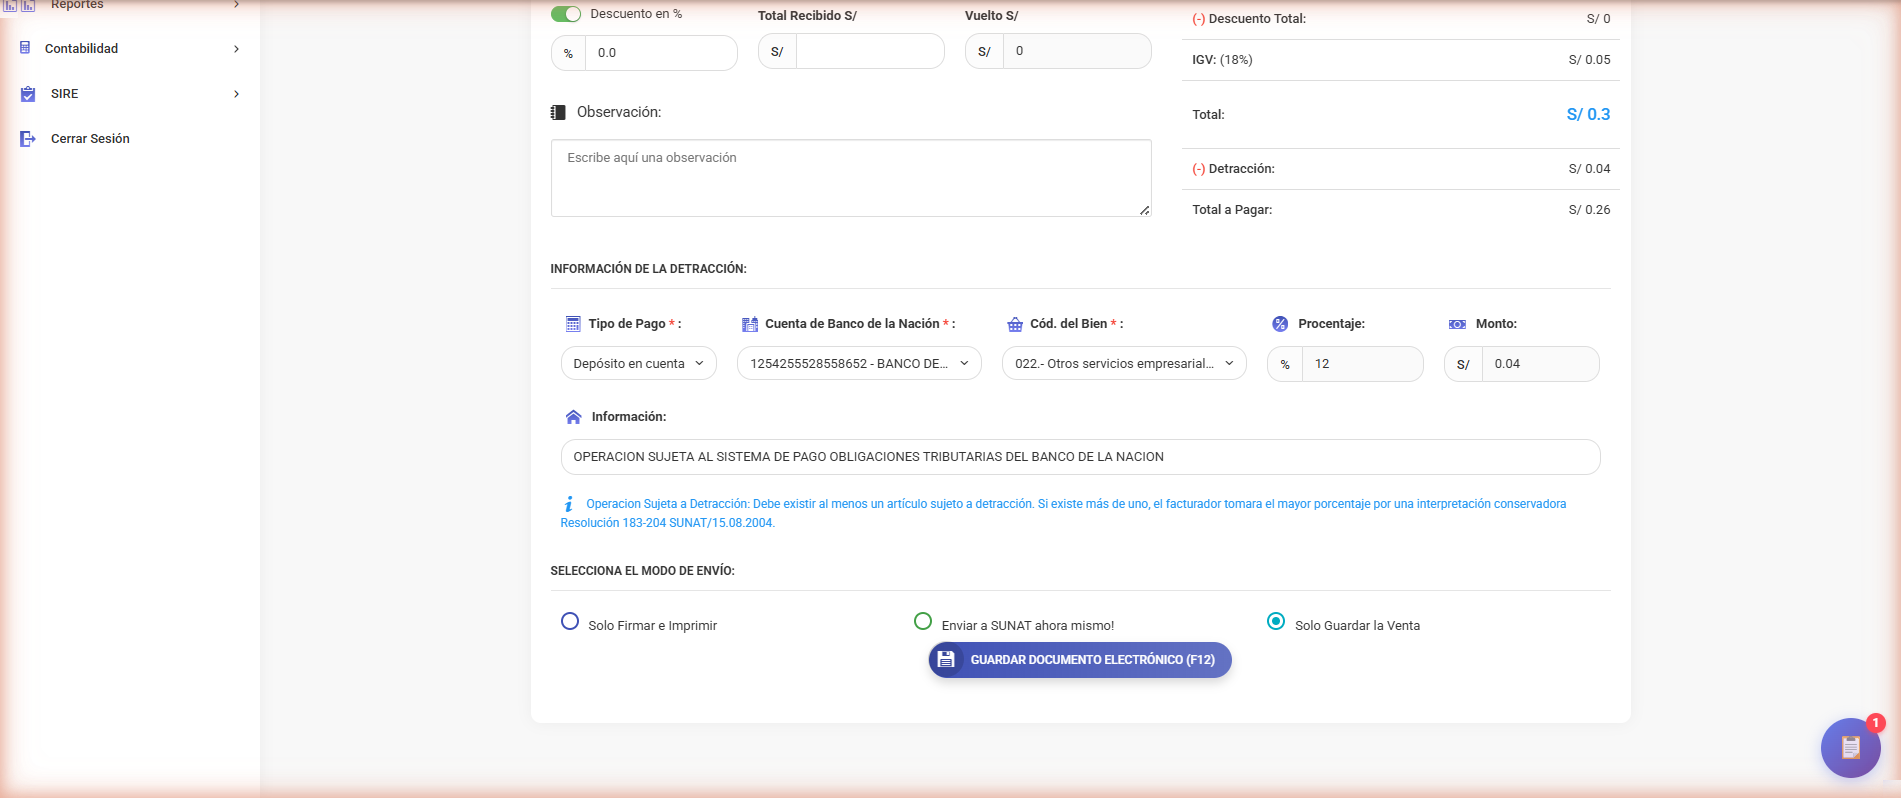The width and height of the screenshot is (1901, 798).
Task: Click the Detracción value S/ 0.04 in summary
Action: (1589, 169)
